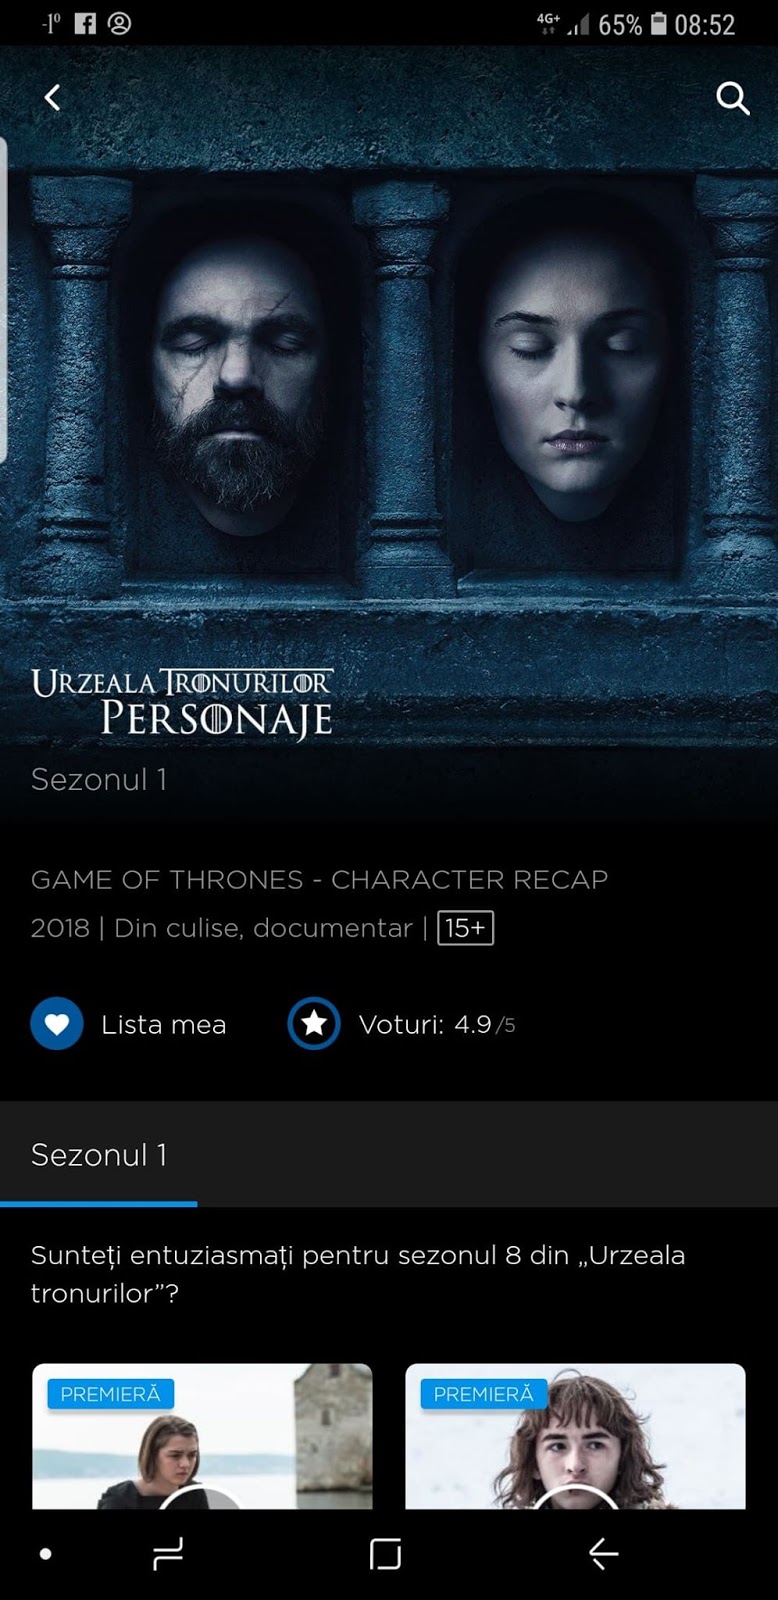This screenshot has width=778, height=1600.
Task: Tap the Urzeala Tronurilor Personaje logo
Action: coord(182,704)
